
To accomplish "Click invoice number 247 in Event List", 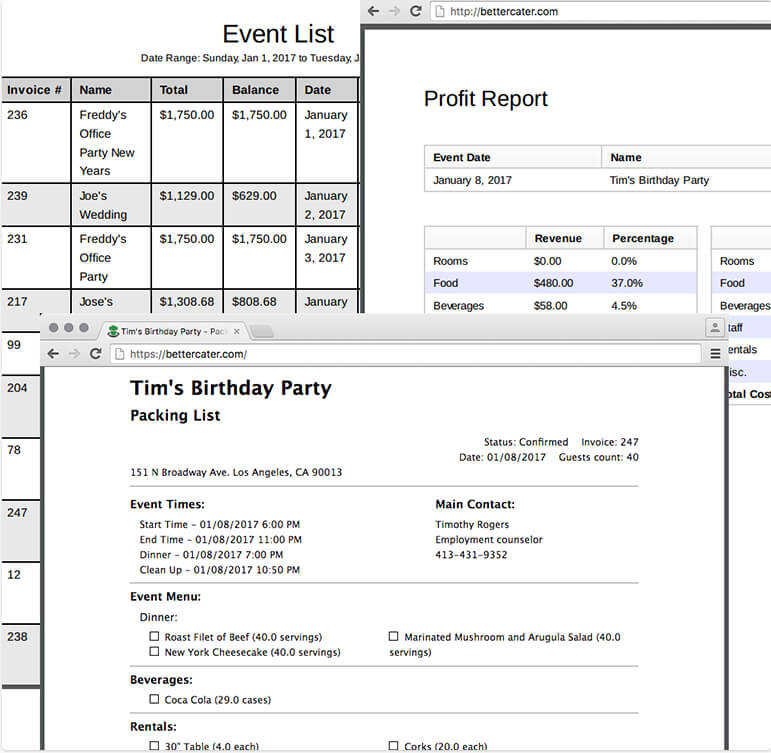I will click(17, 512).
